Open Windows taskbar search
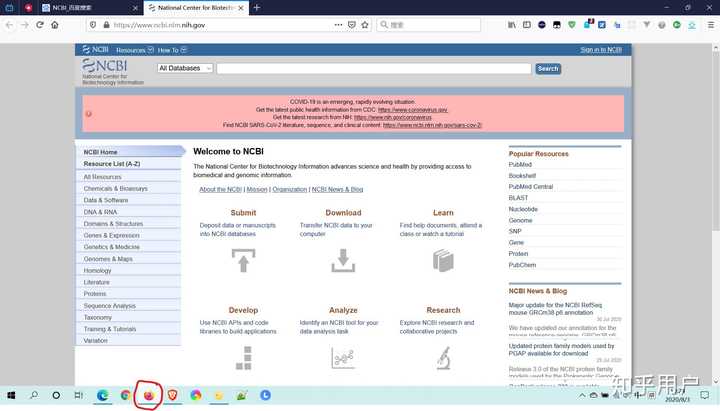This screenshot has height=411, width=720. pyautogui.click(x=34, y=395)
